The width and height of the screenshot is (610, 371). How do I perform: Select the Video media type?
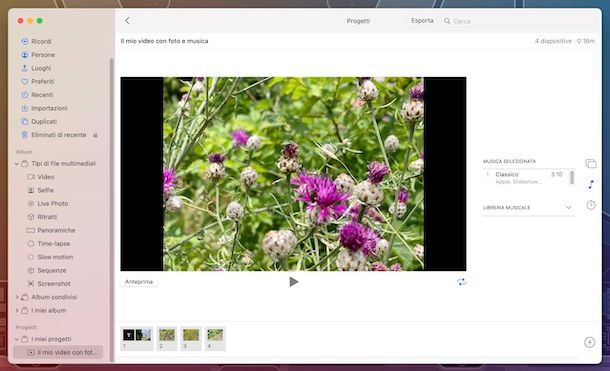(41, 177)
